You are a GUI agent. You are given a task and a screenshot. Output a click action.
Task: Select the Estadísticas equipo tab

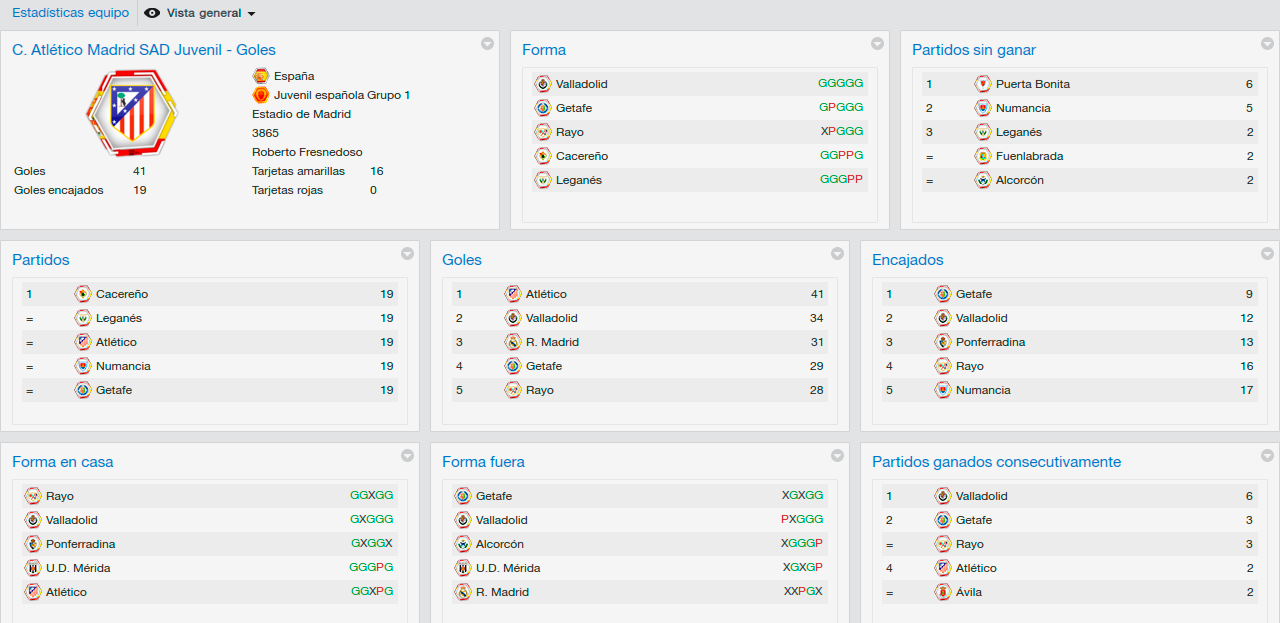[70, 13]
